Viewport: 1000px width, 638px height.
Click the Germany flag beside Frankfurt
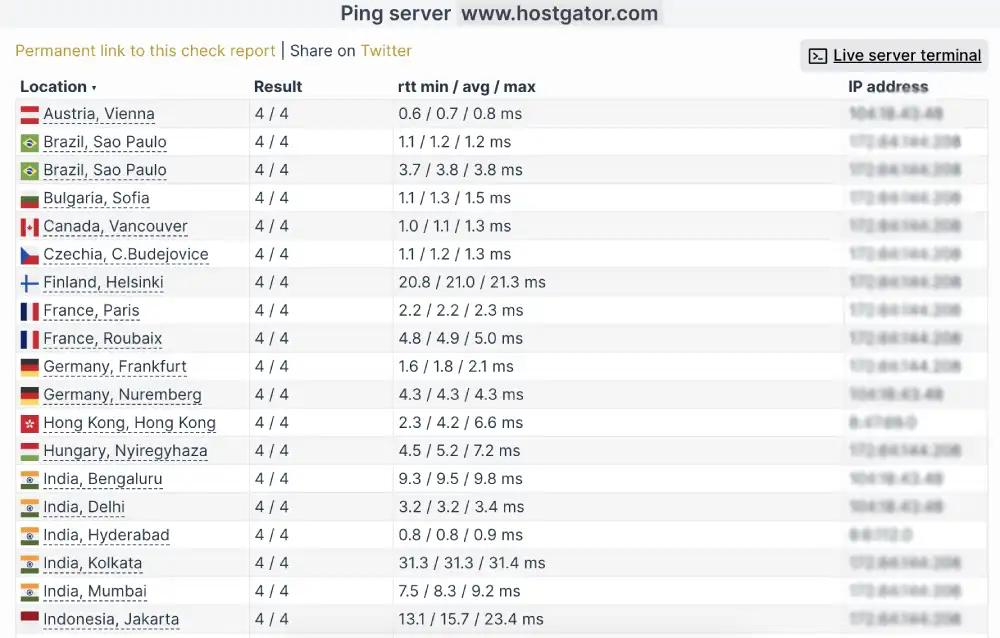(28, 366)
